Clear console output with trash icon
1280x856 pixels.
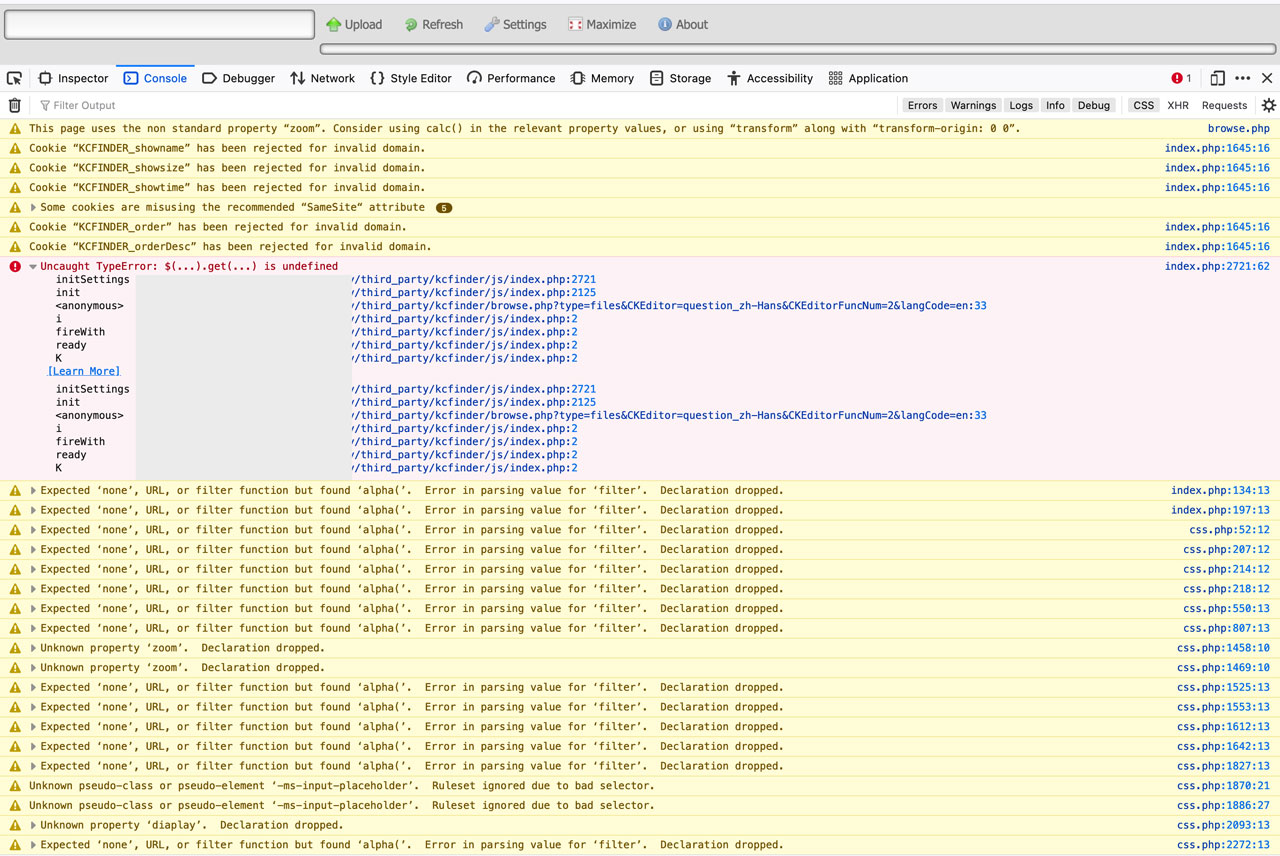[14, 105]
